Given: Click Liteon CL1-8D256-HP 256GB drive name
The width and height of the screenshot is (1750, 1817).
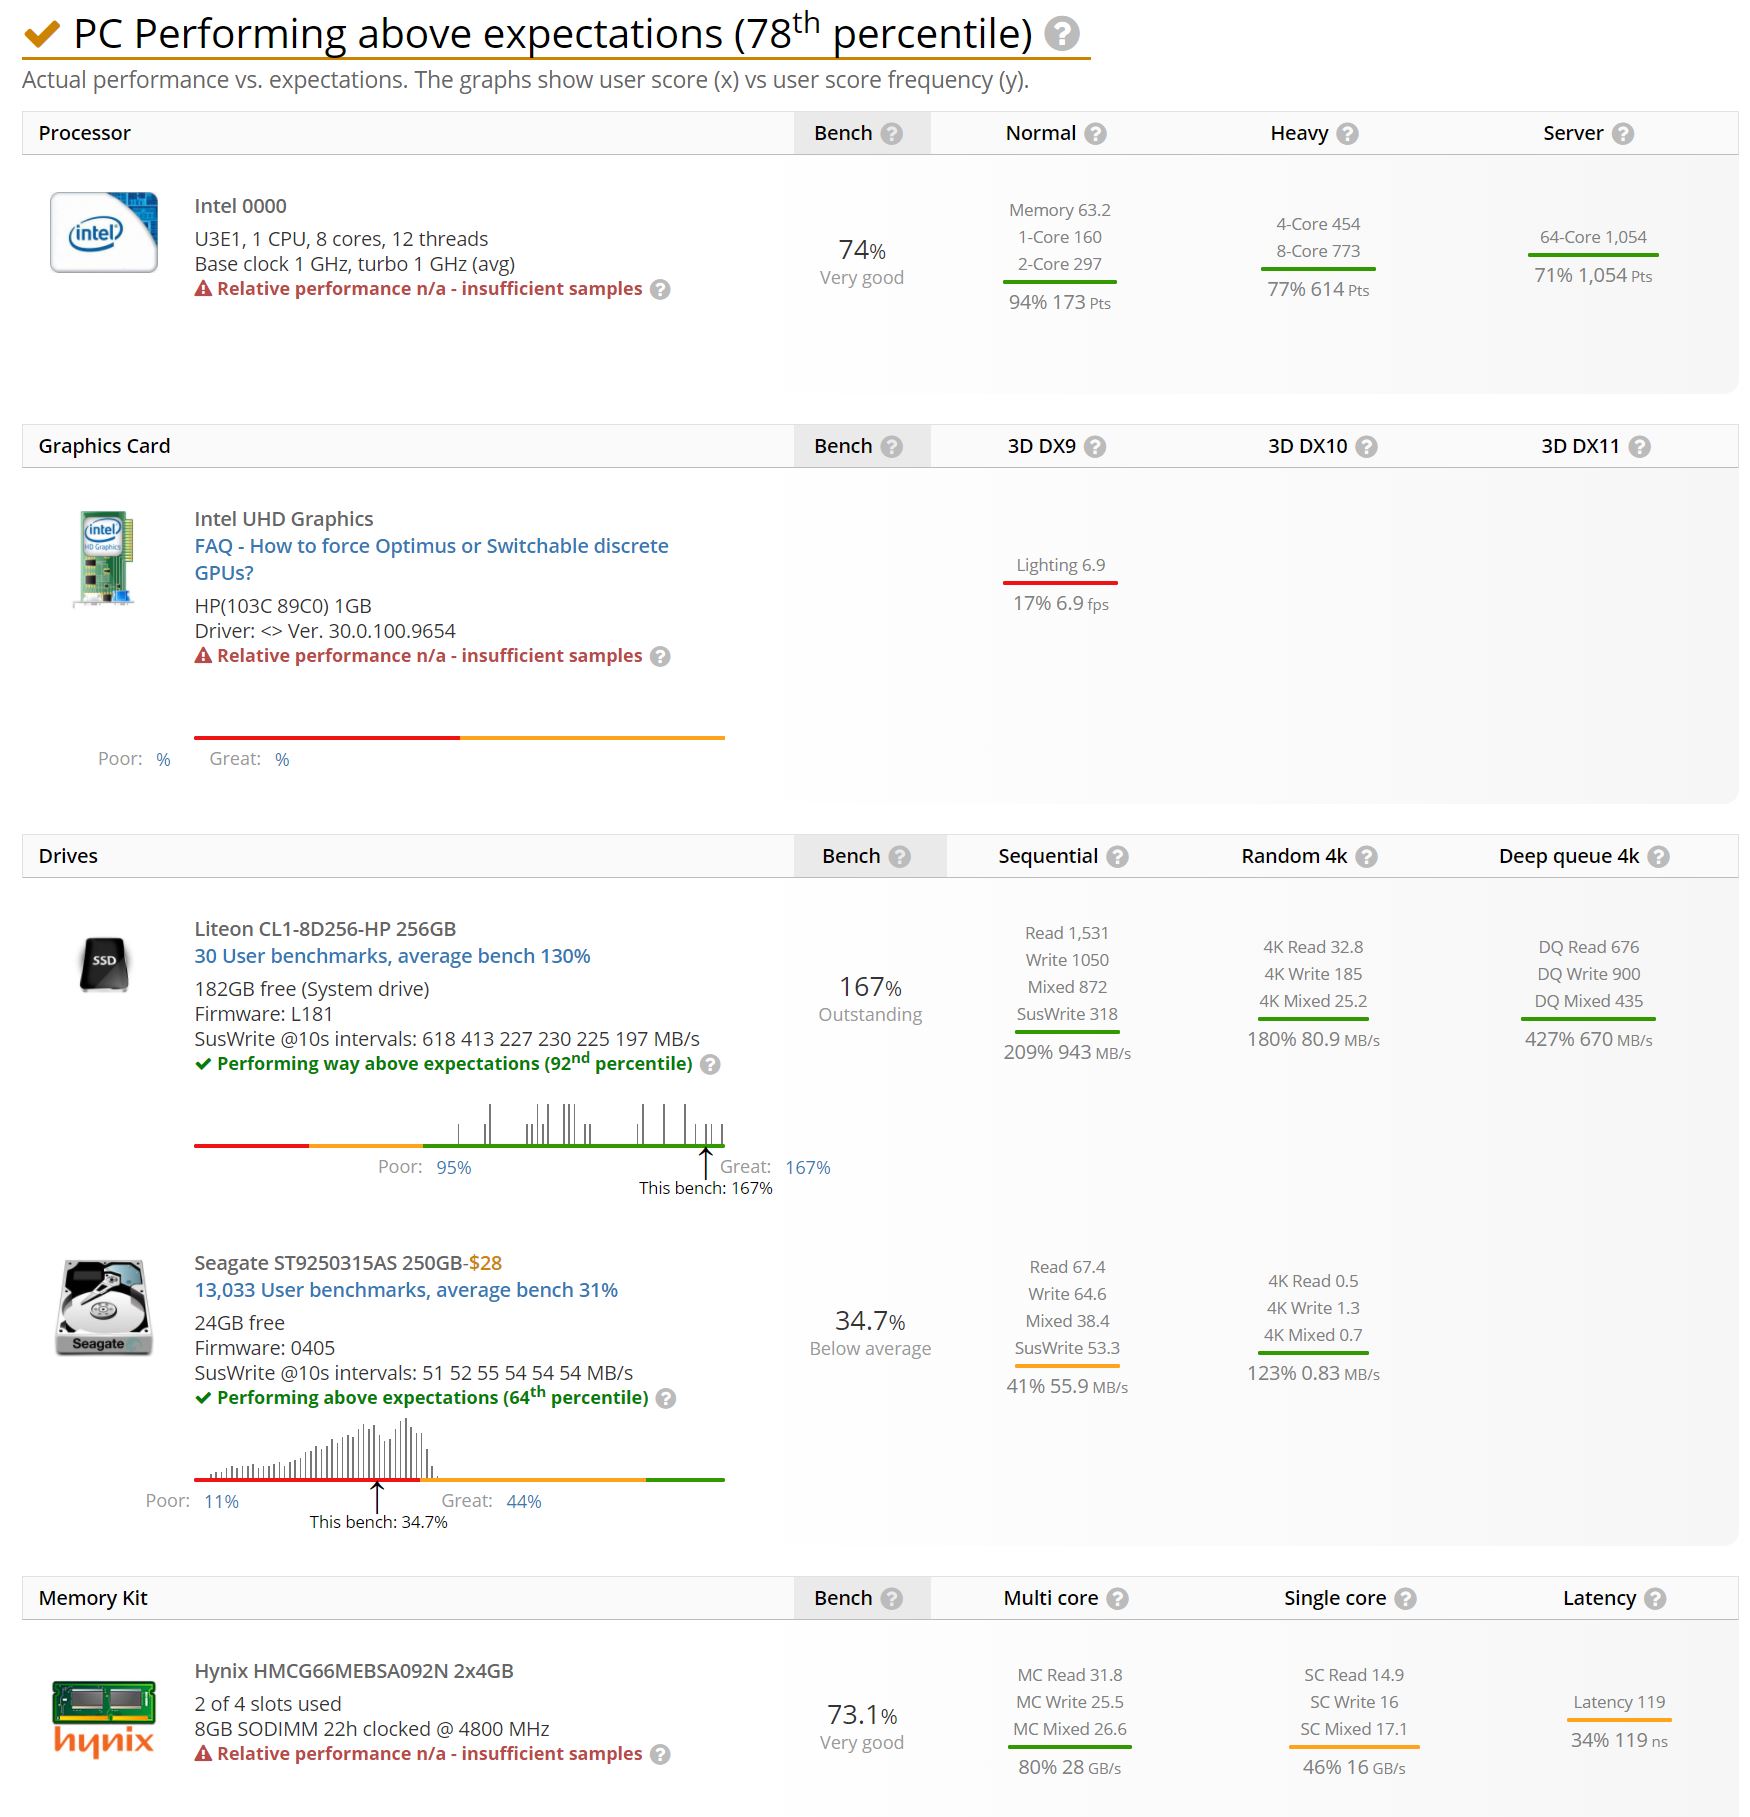Looking at the screenshot, I should tap(325, 929).
